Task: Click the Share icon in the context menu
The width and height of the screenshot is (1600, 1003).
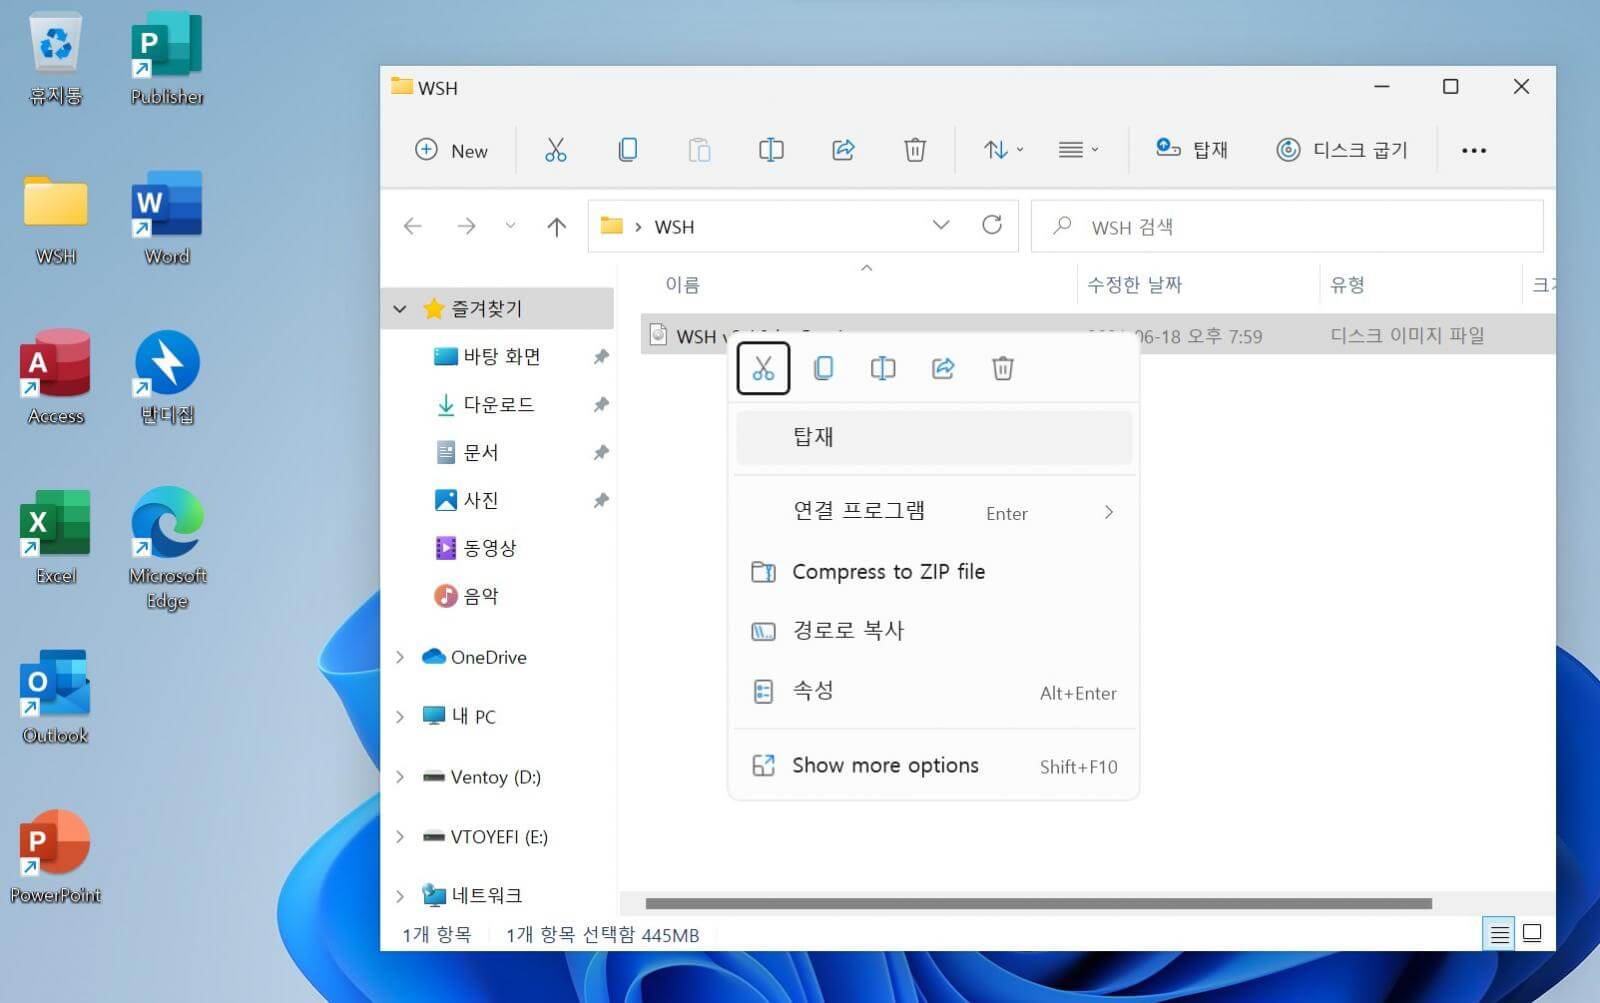Action: click(943, 368)
